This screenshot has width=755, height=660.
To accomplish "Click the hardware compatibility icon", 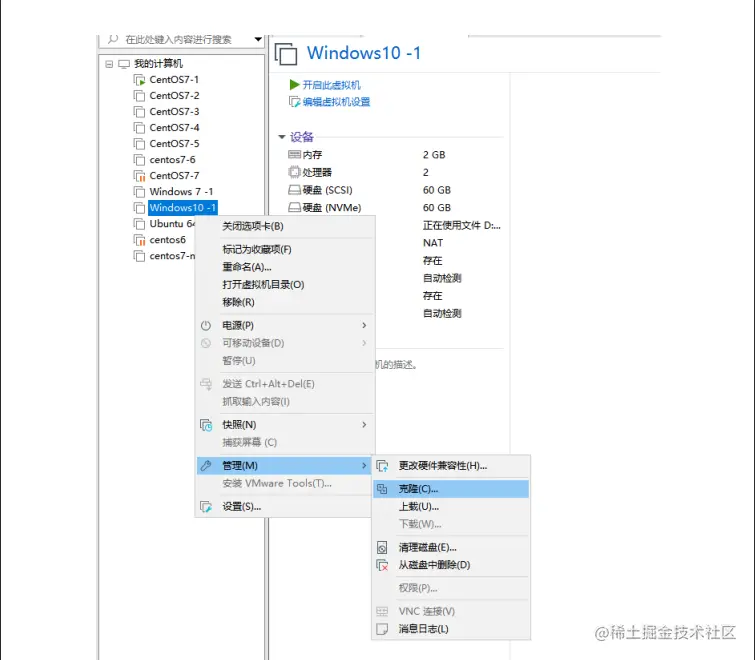I will tap(382, 466).
